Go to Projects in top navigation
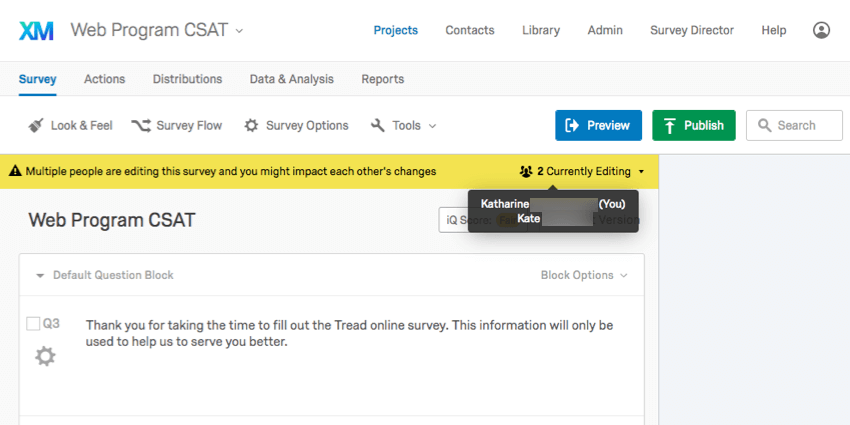This screenshot has height=425, width=850. tap(396, 30)
